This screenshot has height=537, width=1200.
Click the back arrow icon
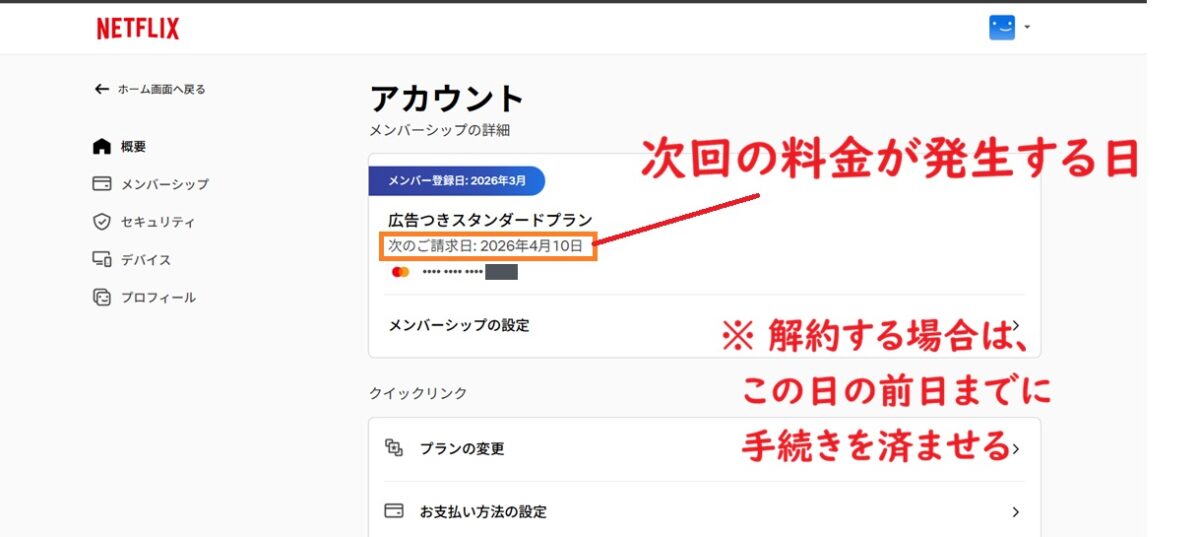(x=101, y=89)
